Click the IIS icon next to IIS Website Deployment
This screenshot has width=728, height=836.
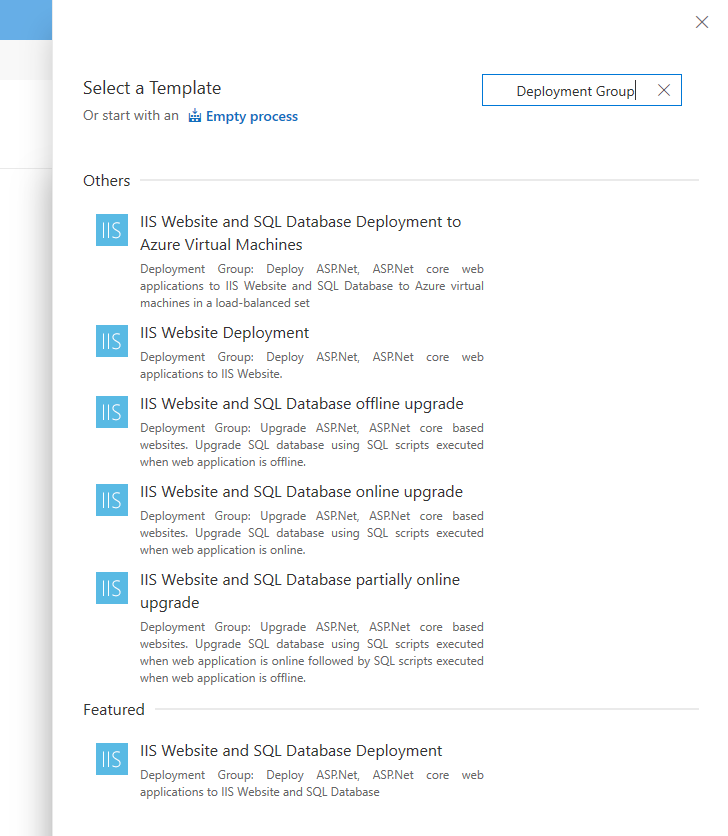[111, 341]
